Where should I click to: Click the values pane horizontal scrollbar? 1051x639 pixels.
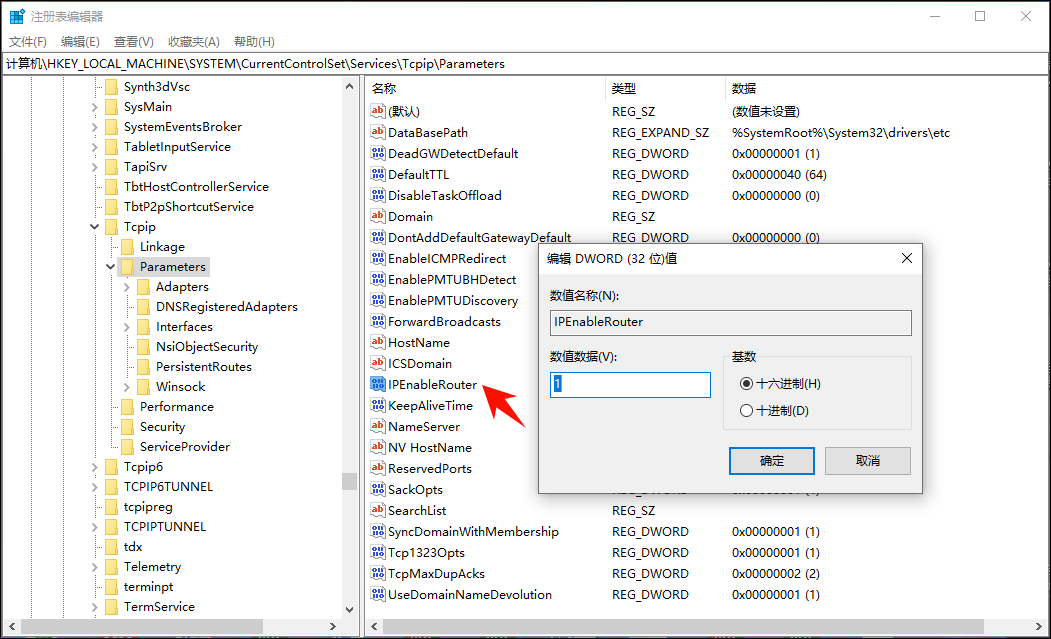(x=683, y=626)
